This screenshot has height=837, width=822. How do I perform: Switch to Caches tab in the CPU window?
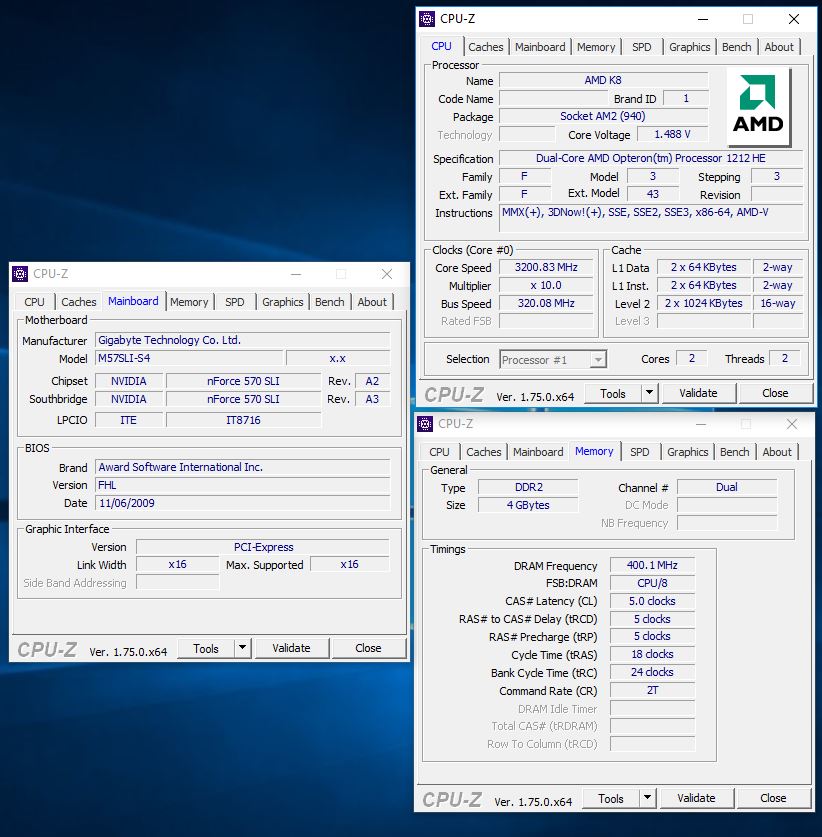(x=486, y=47)
